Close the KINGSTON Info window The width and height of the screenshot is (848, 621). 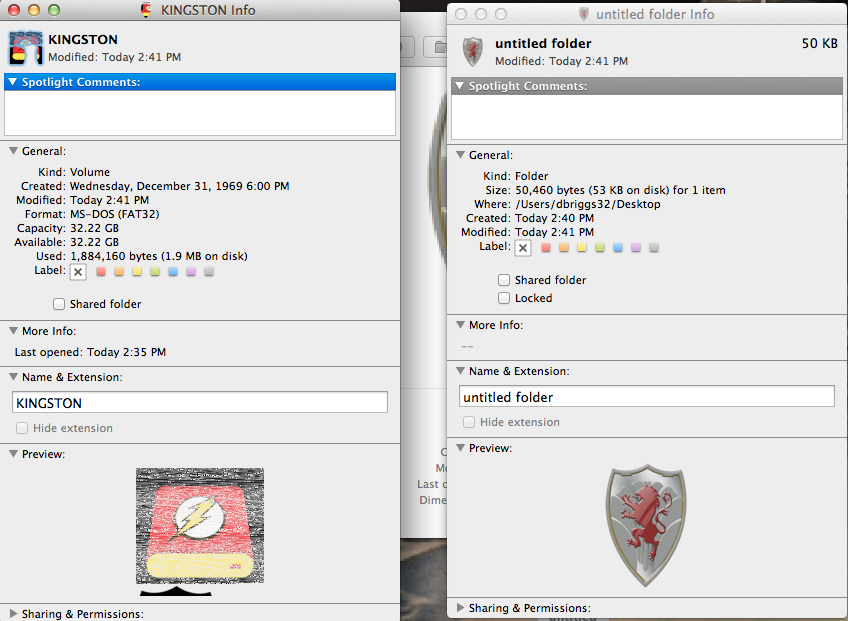(14, 10)
